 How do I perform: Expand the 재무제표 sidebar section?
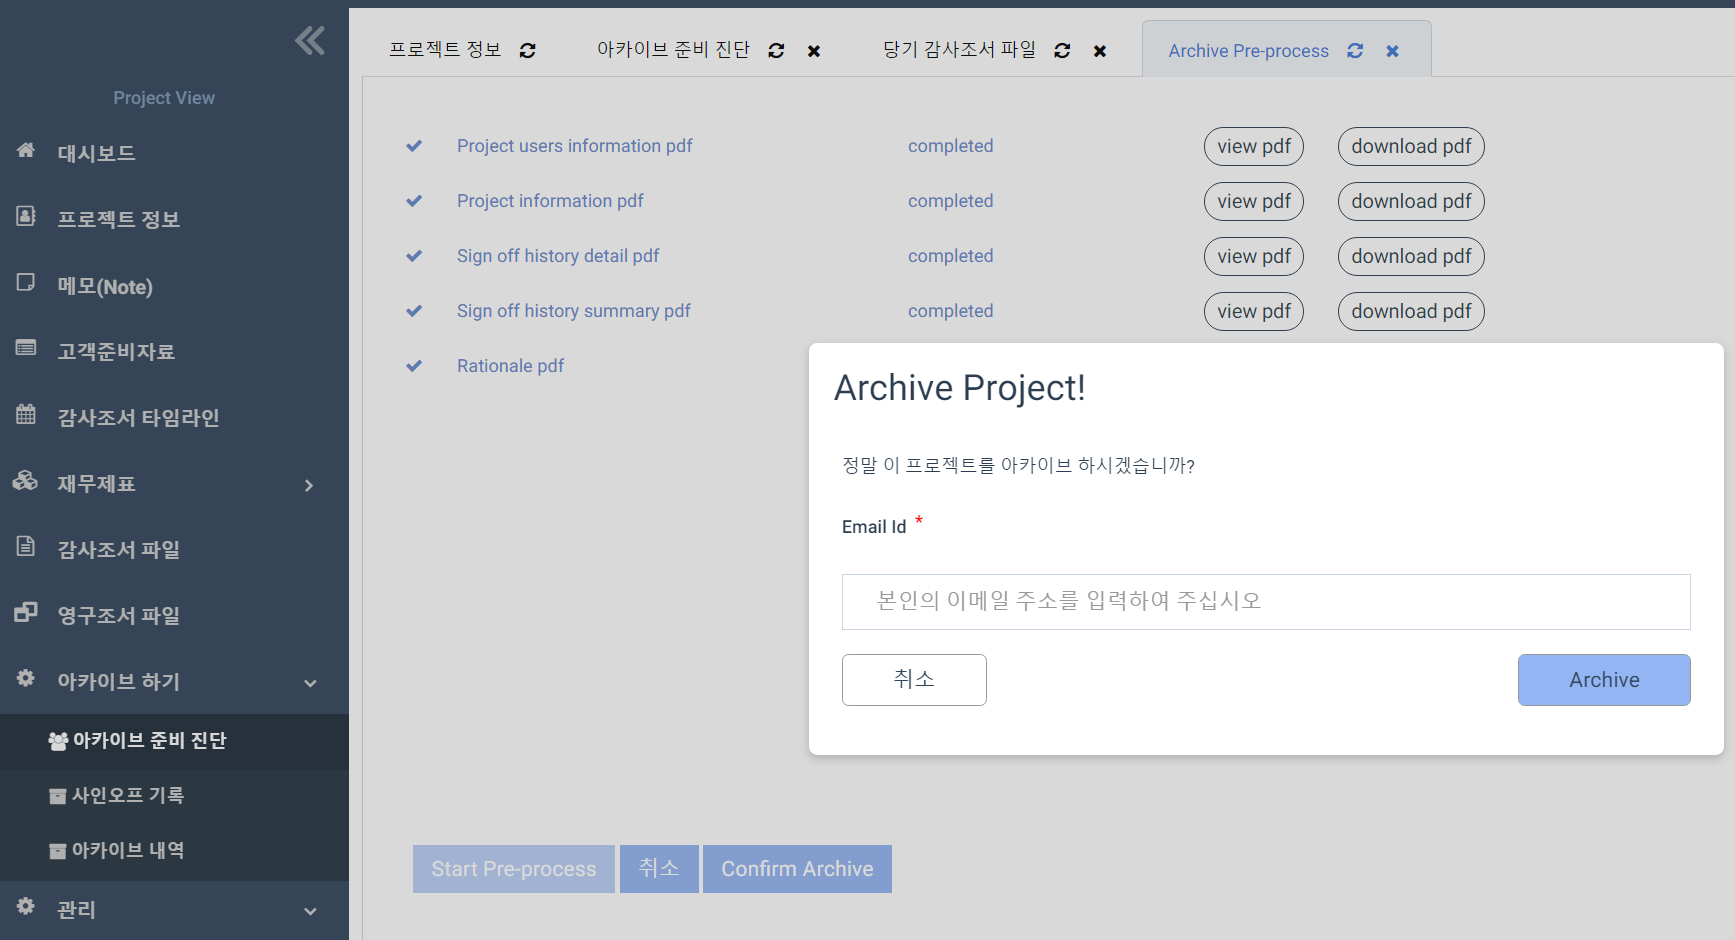310,485
